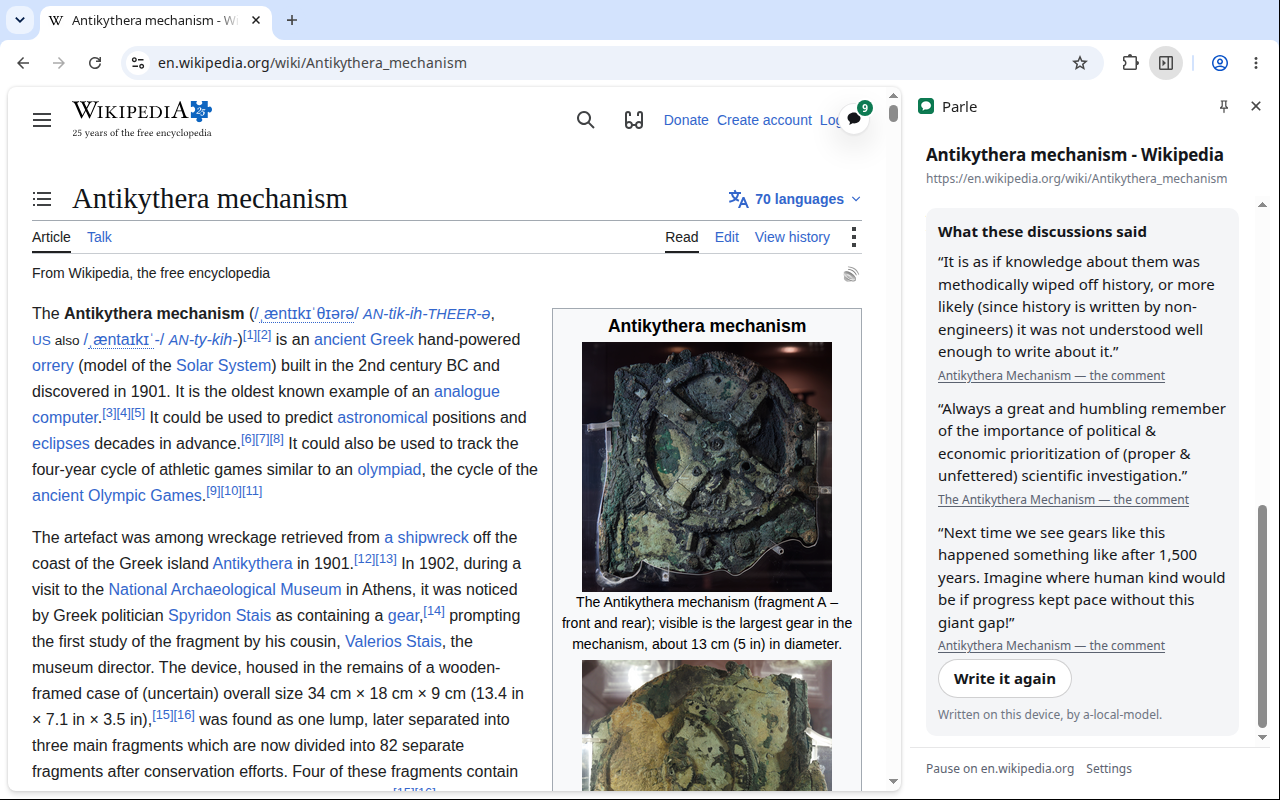Click the Write it again button
Viewport: 1280px width, 800px height.
click(1004, 678)
